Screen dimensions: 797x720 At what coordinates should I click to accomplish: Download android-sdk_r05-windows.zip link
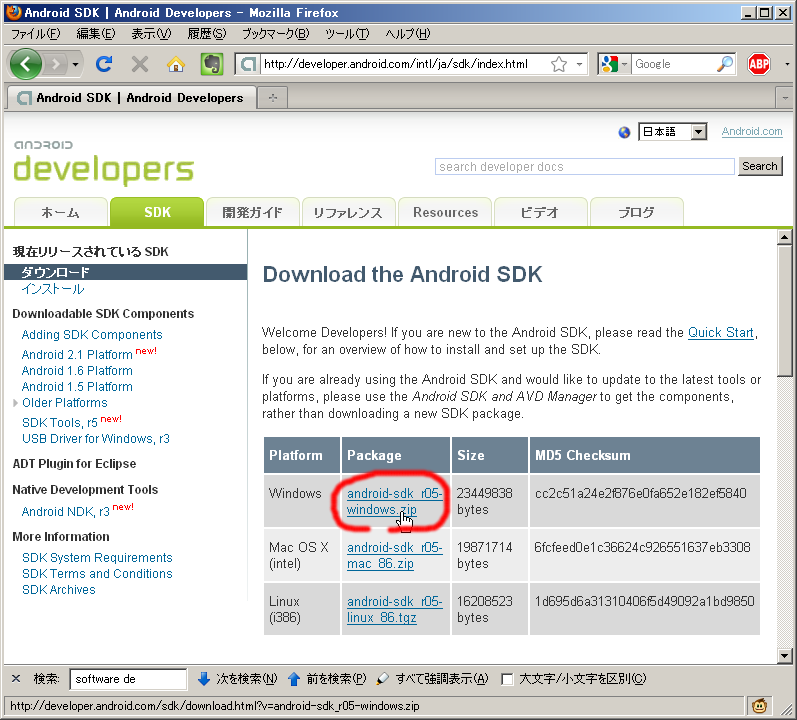[x=394, y=502]
